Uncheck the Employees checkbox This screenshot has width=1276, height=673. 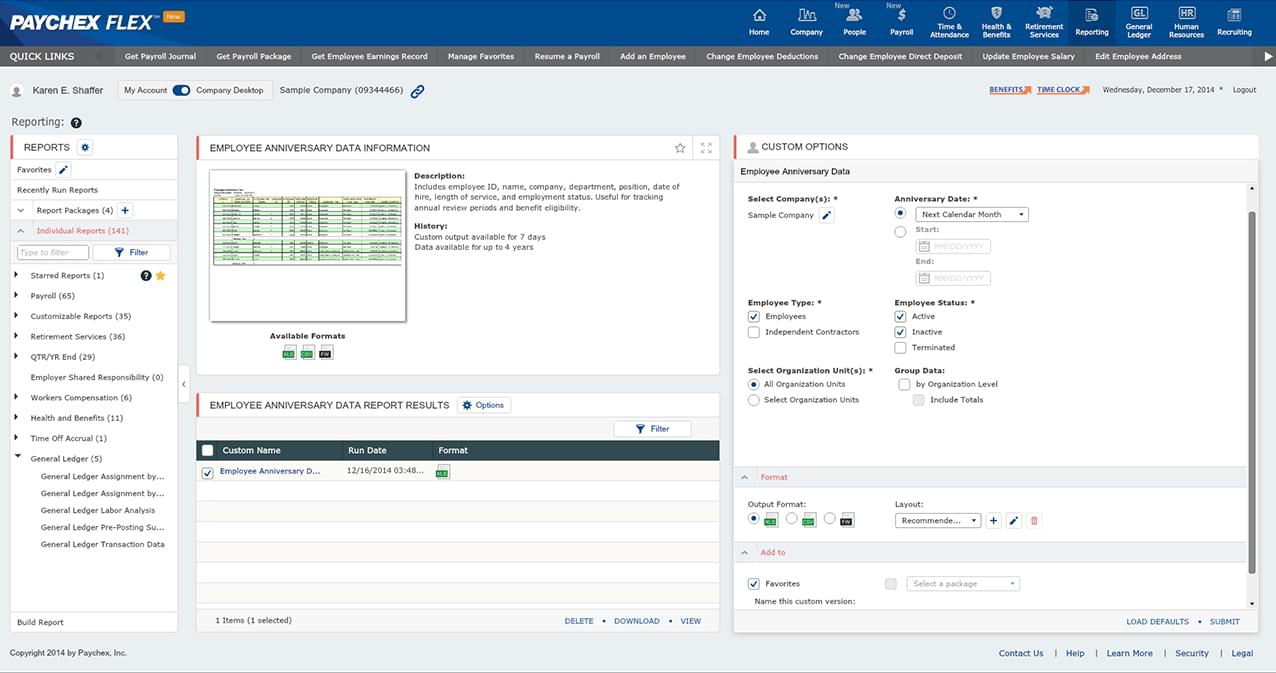[x=754, y=316]
